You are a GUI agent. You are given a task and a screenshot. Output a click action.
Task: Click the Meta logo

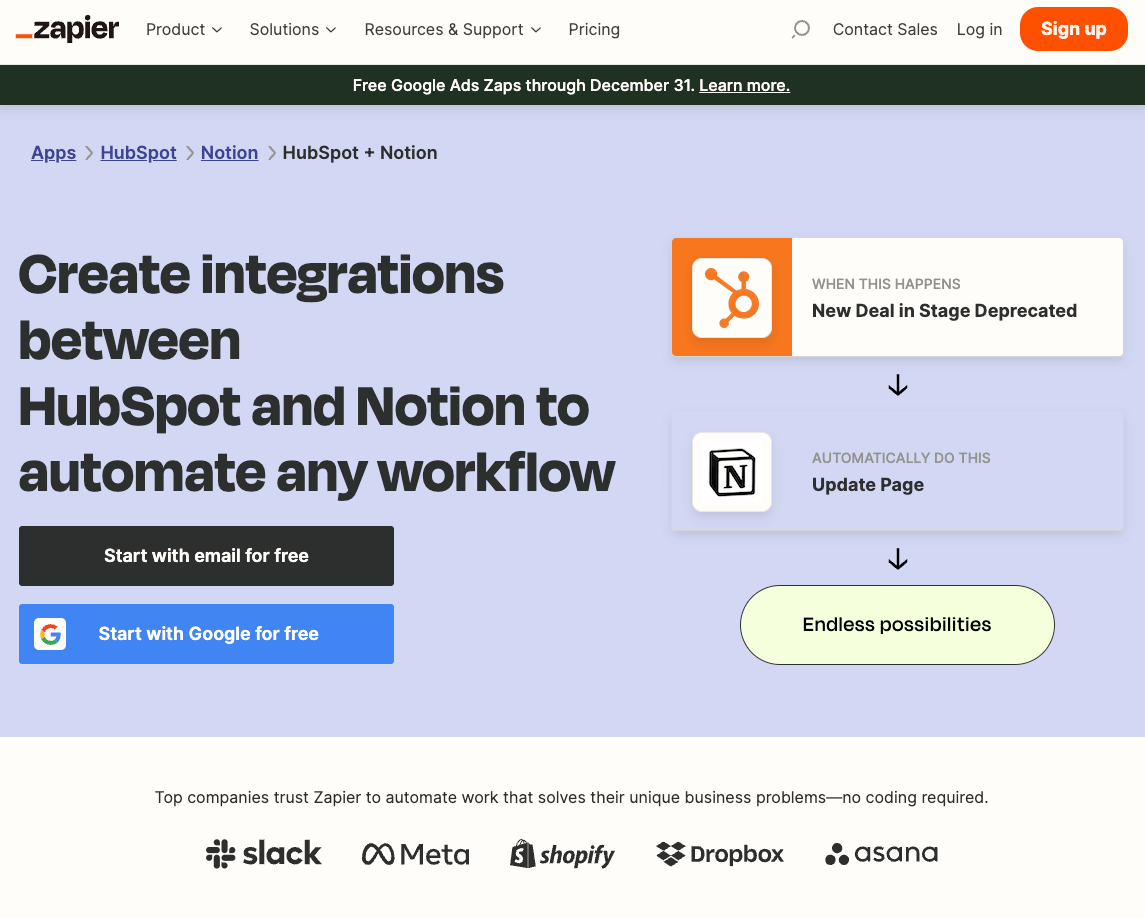416,854
